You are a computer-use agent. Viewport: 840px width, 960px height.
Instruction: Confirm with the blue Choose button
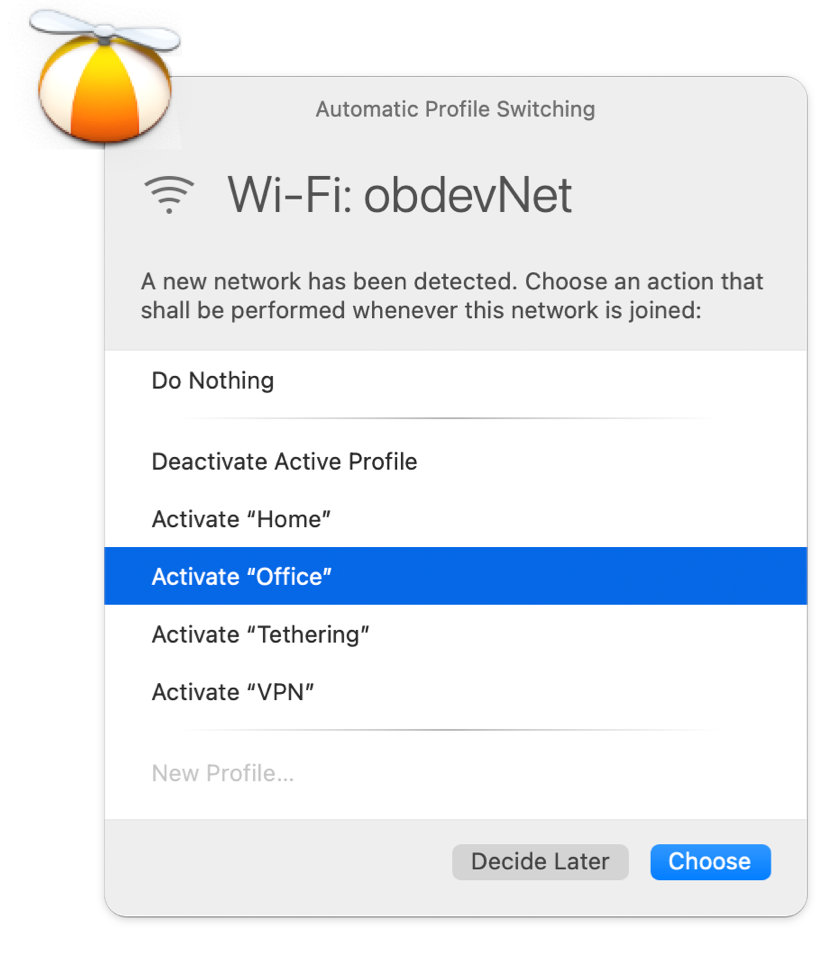coord(710,861)
